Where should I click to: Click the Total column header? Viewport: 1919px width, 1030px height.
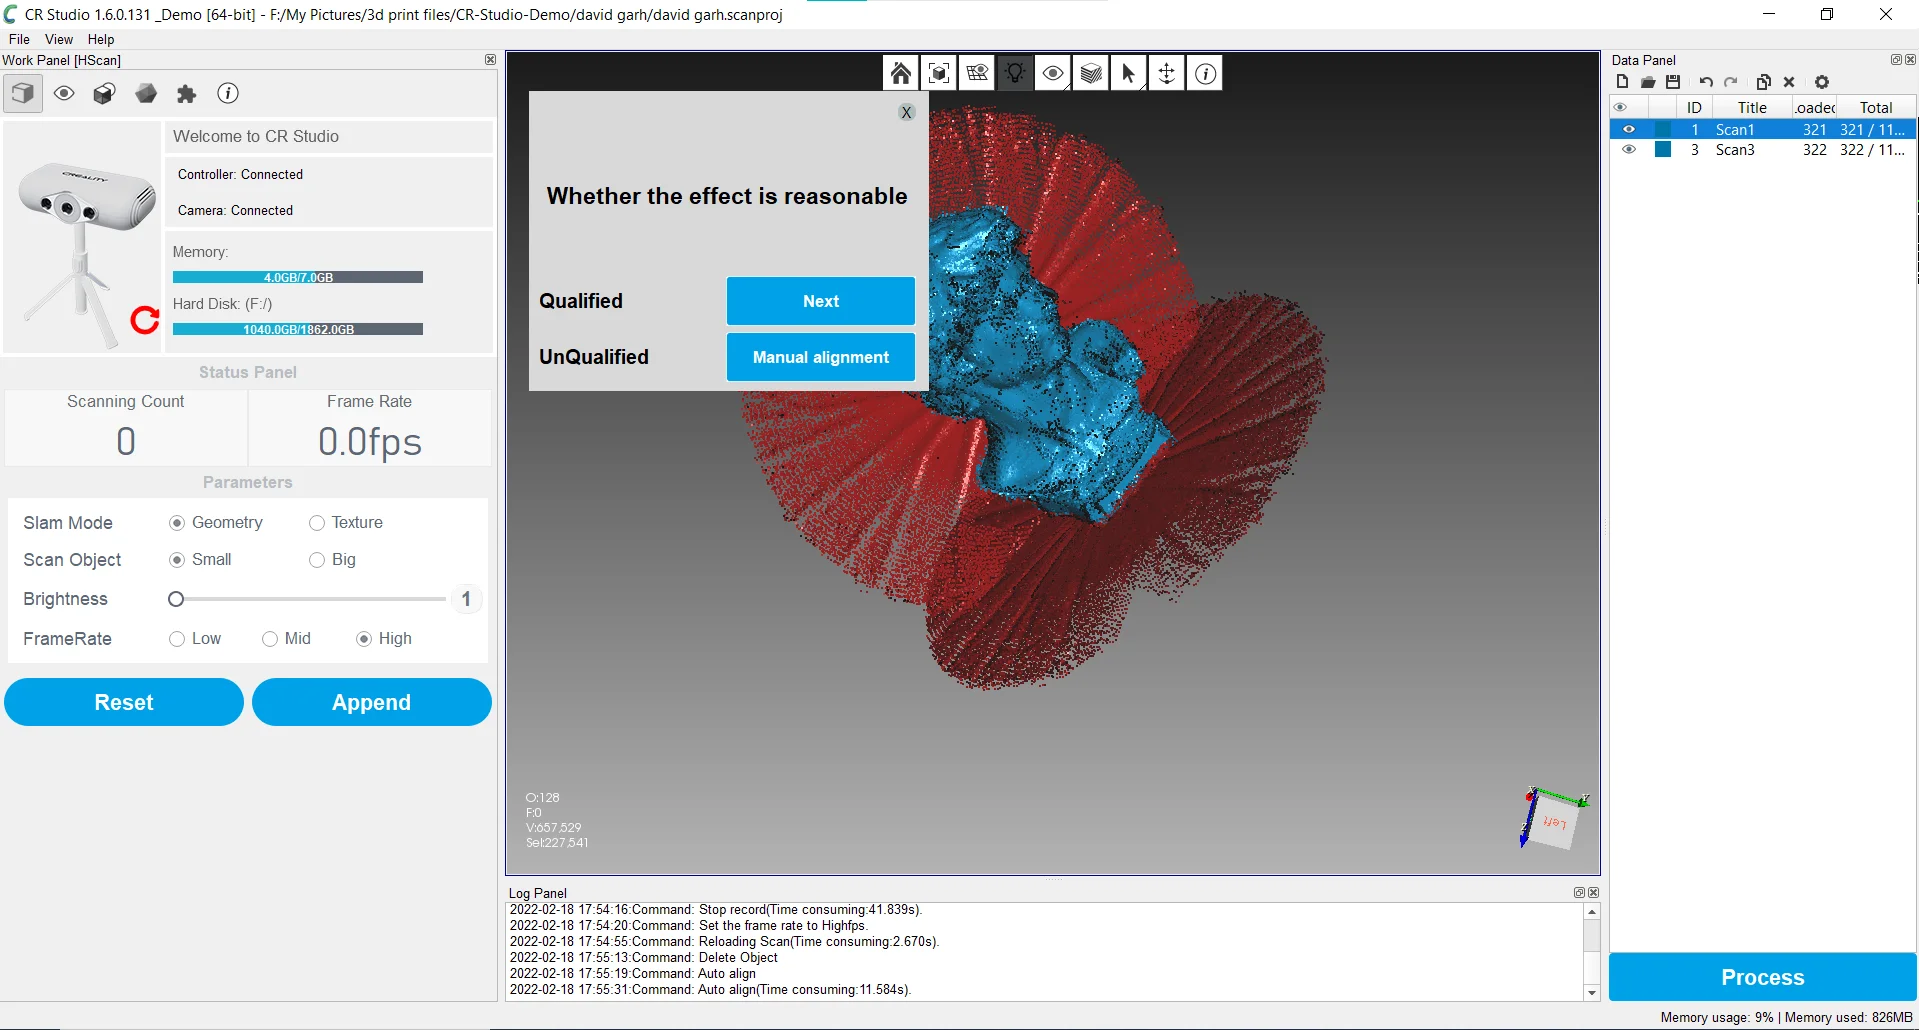coord(1876,108)
